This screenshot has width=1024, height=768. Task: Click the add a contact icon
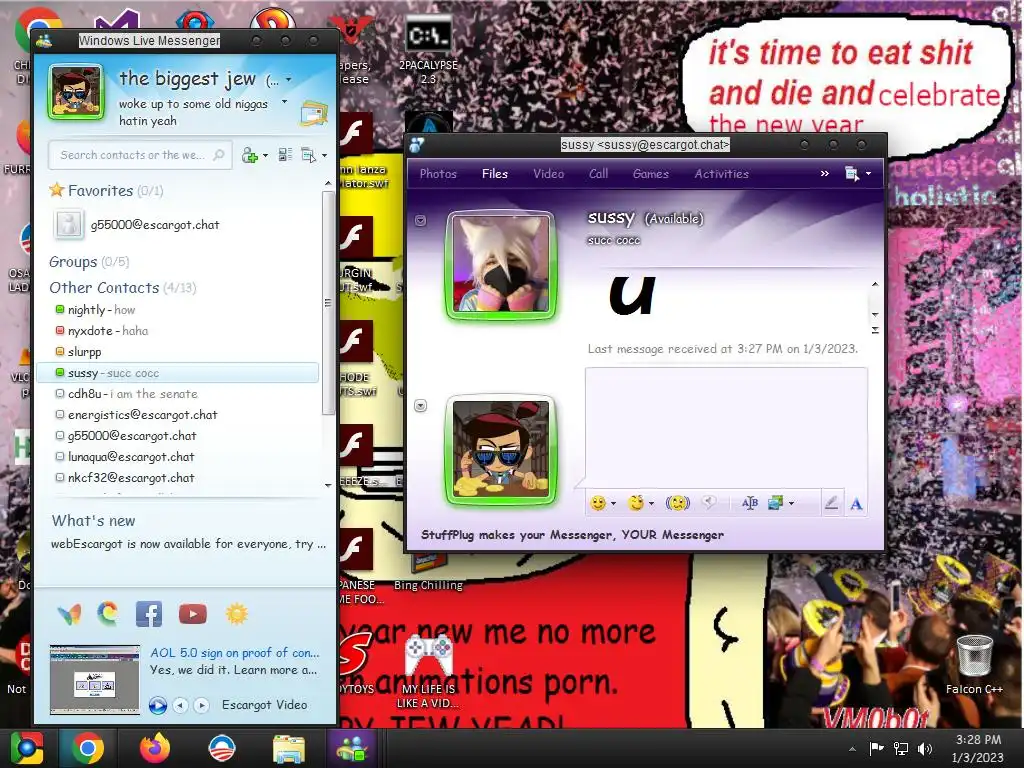pyautogui.click(x=249, y=155)
